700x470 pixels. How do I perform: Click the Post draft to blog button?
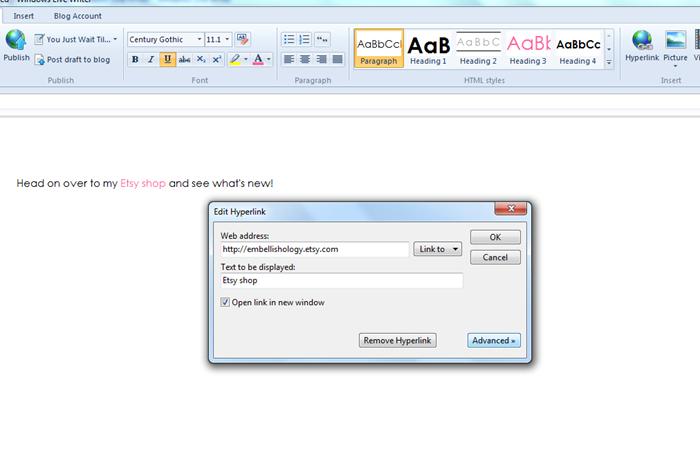pyautogui.click(x=72, y=60)
